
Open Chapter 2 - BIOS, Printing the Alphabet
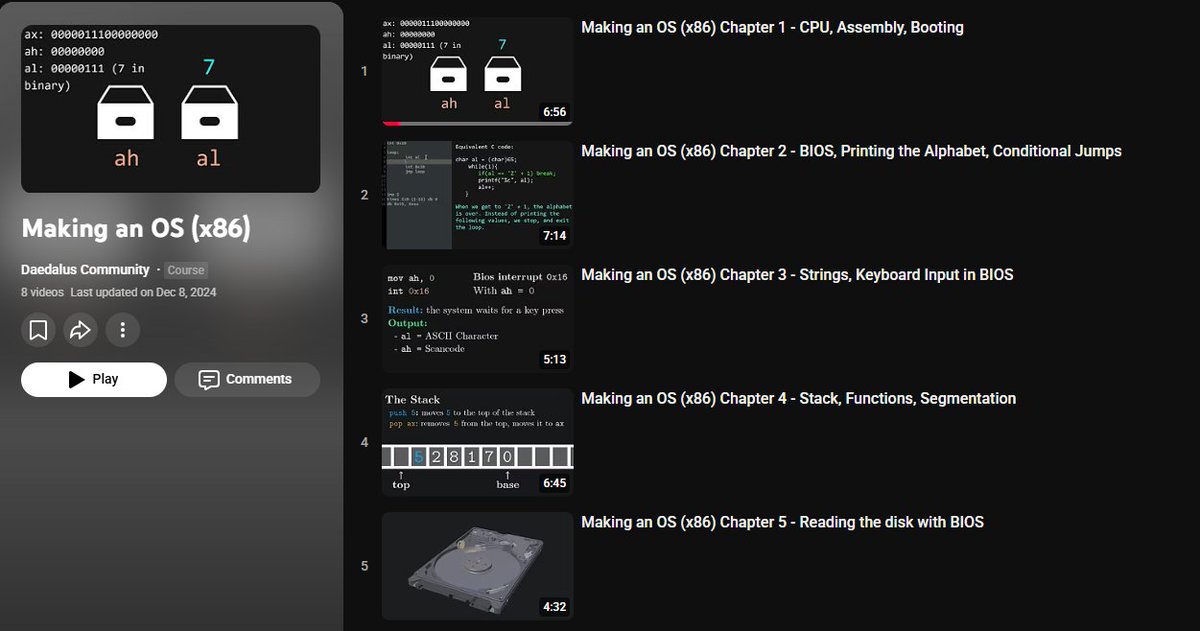point(852,151)
